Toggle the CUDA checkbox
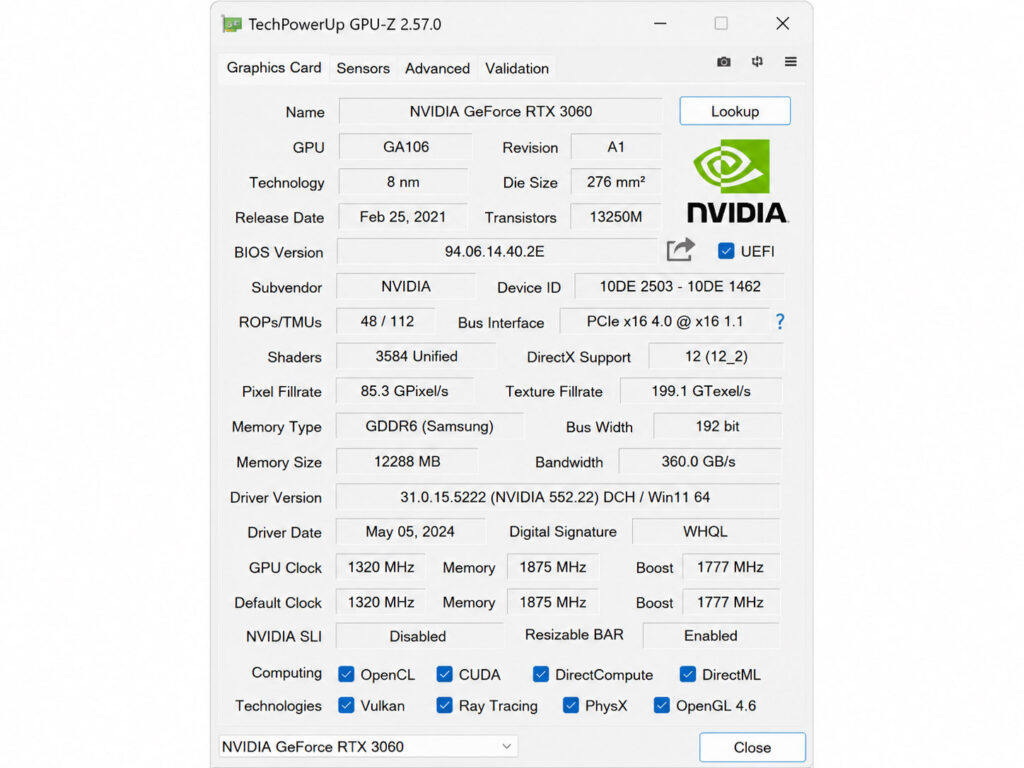This screenshot has width=1024, height=768. [x=444, y=674]
